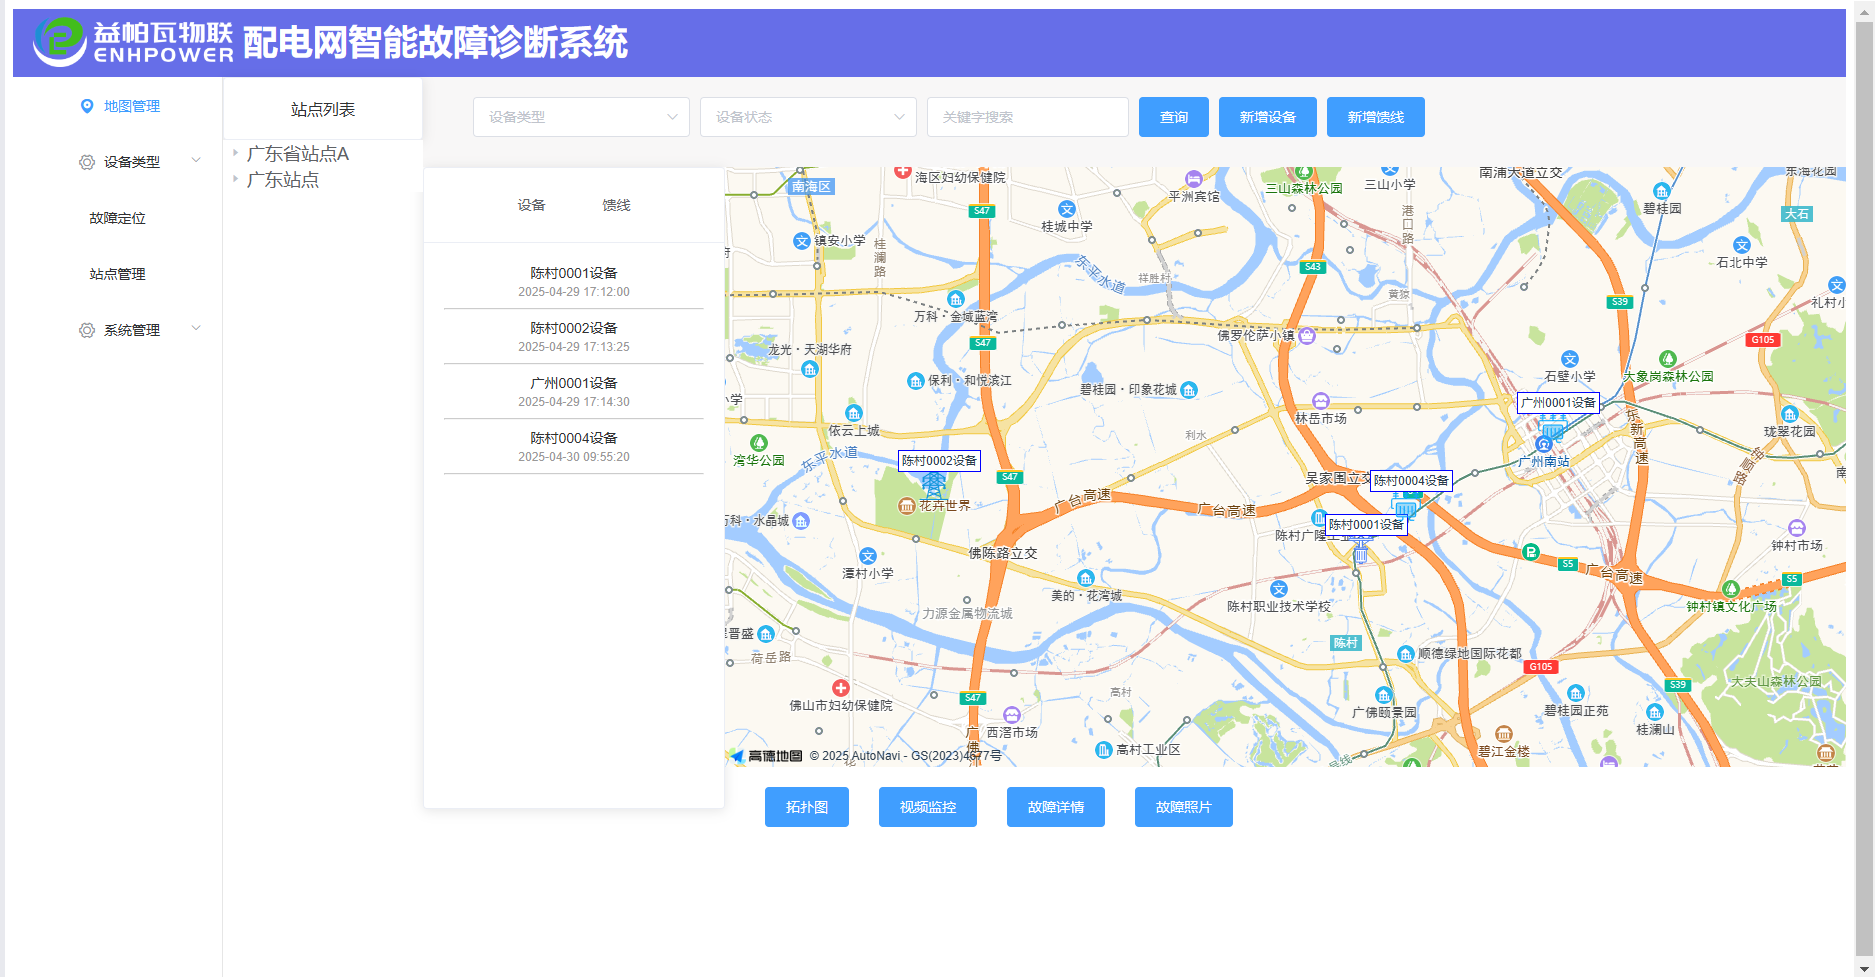Click the 陈村0004设备 map label
The image size is (1875, 977).
[x=1411, y=481]
